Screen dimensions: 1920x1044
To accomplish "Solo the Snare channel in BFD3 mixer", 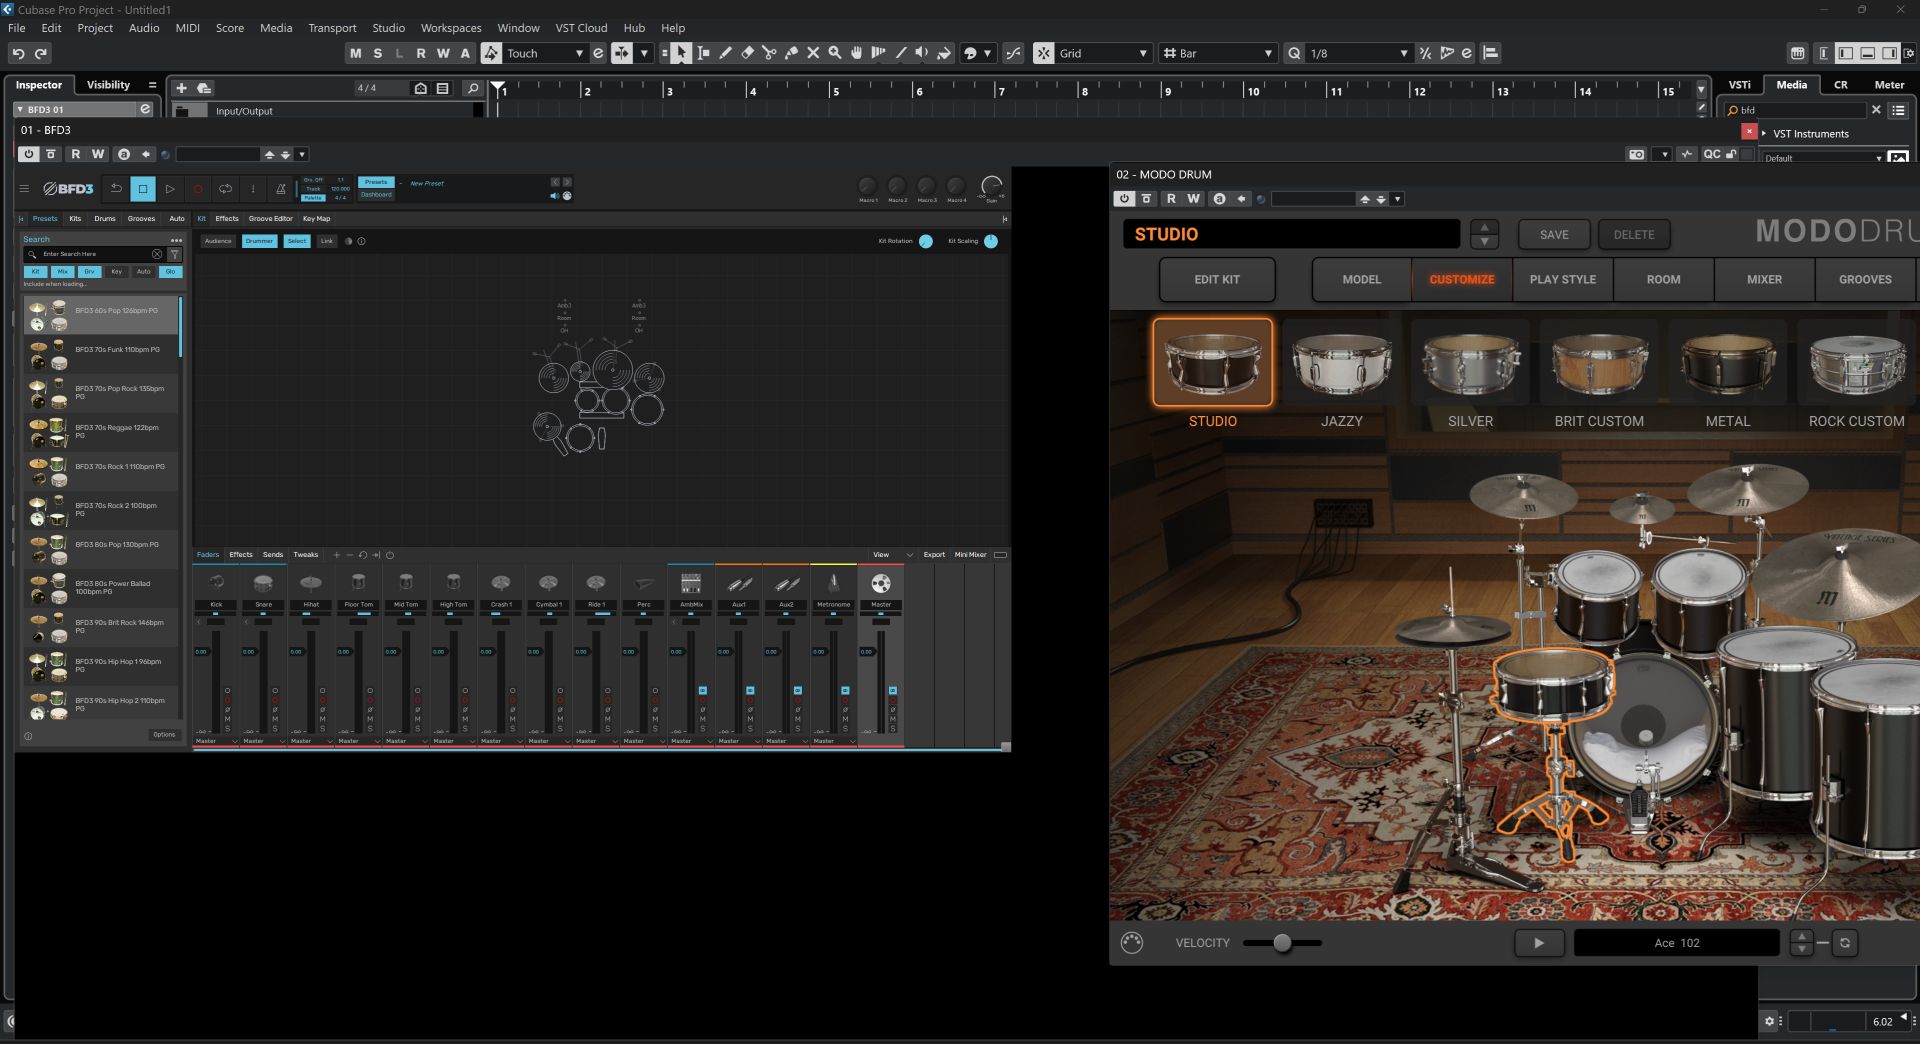I will (x=275, y=727).
